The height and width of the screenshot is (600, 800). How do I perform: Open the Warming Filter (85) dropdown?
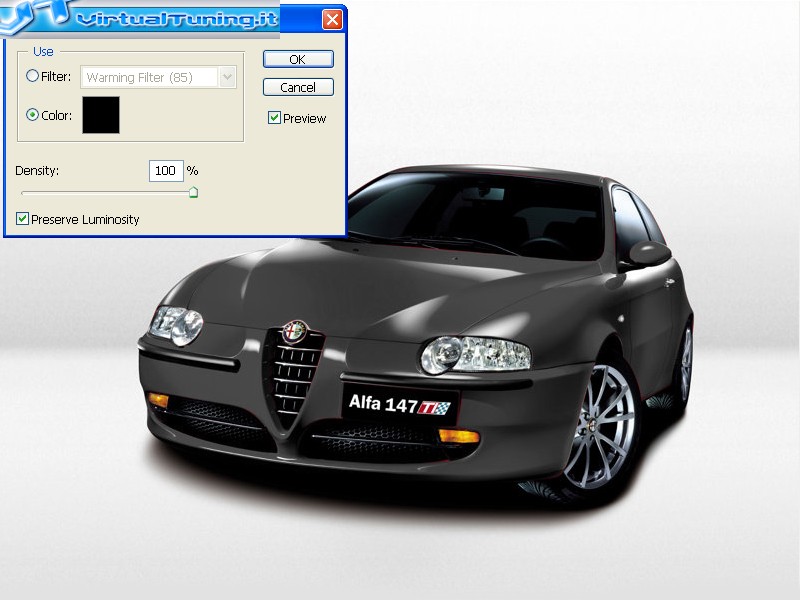(158, 77)
